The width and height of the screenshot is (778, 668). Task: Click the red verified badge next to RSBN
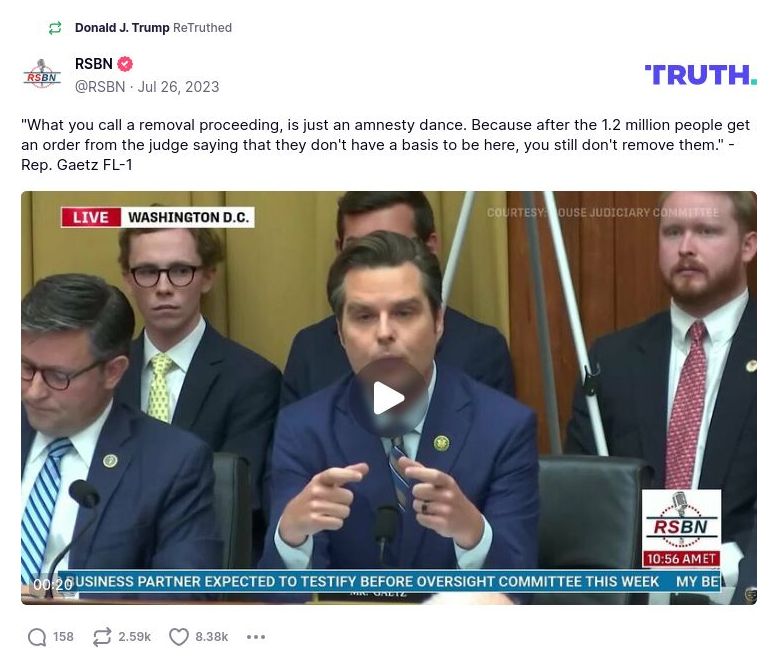pos(125,64)
